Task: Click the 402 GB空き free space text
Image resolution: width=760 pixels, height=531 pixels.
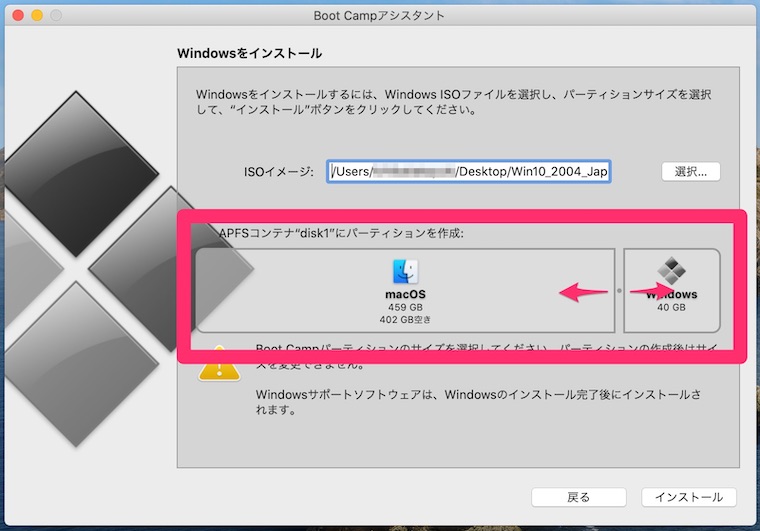Action: [x=405, y=320]
